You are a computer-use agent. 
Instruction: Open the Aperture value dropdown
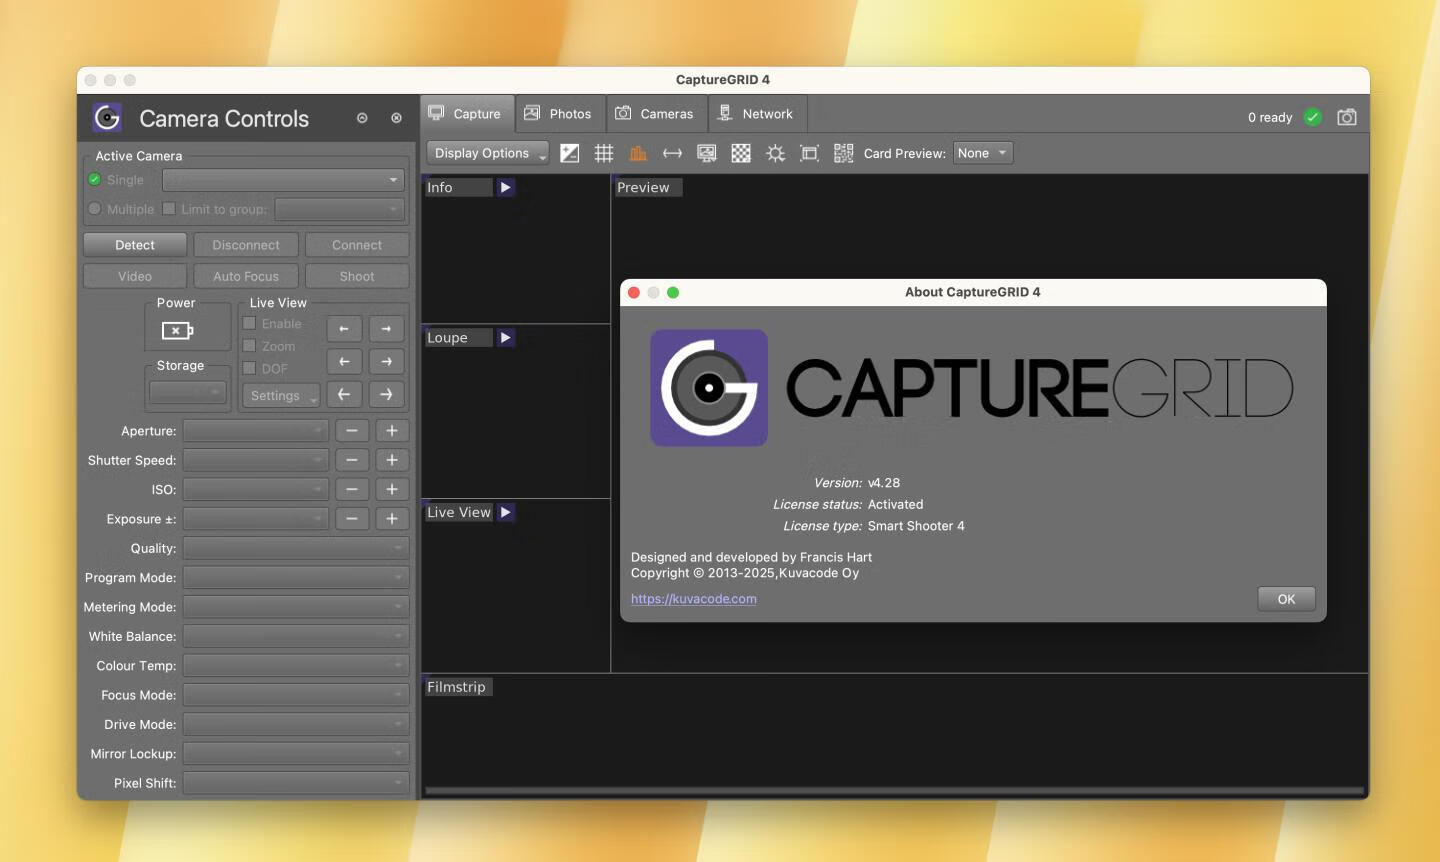click(255, 430)
